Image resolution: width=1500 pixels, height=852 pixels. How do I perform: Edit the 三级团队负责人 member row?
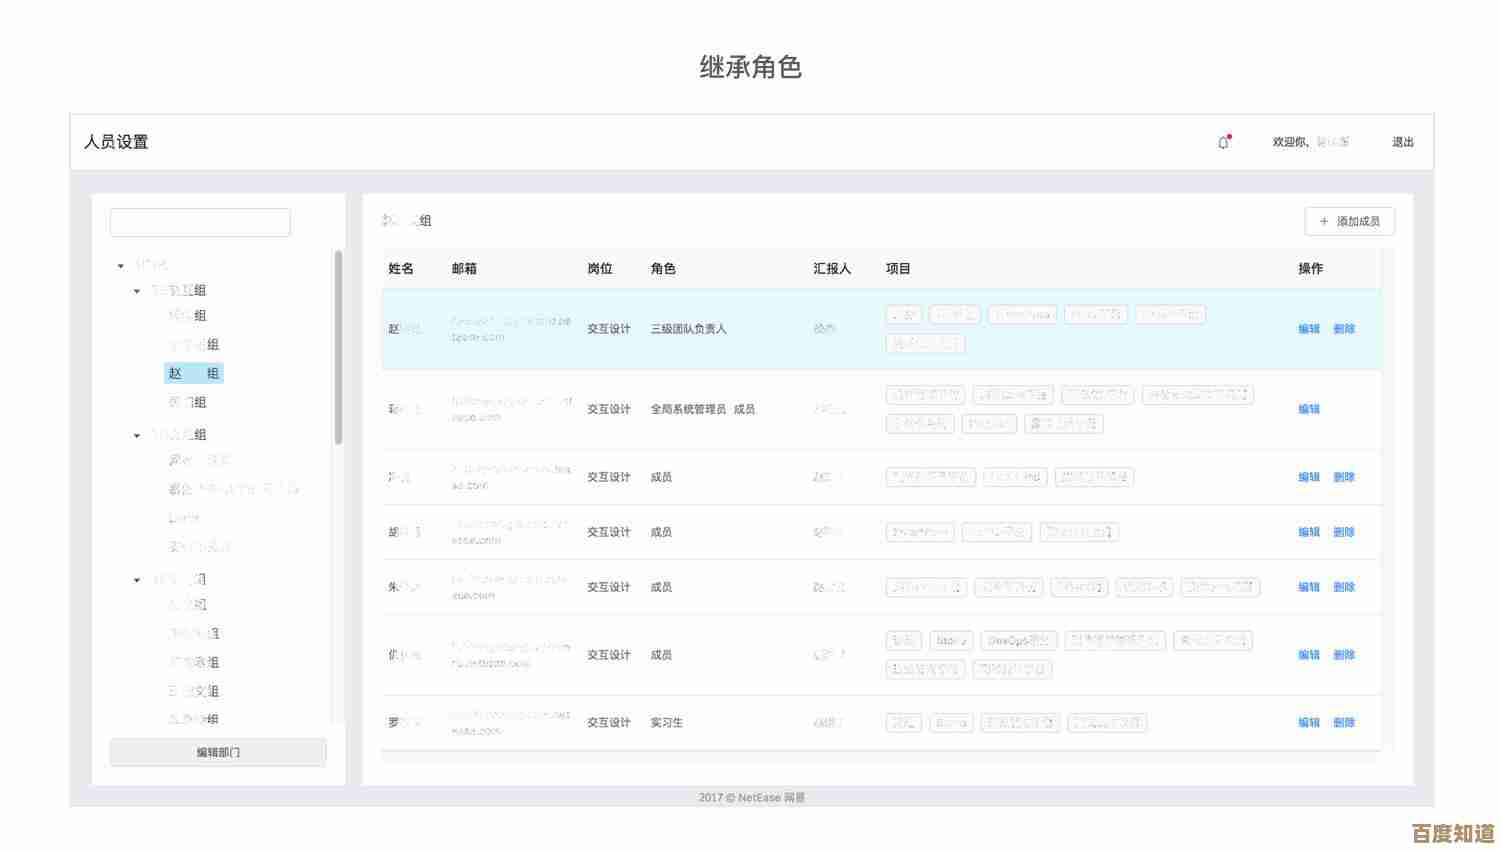(1308, 329)
